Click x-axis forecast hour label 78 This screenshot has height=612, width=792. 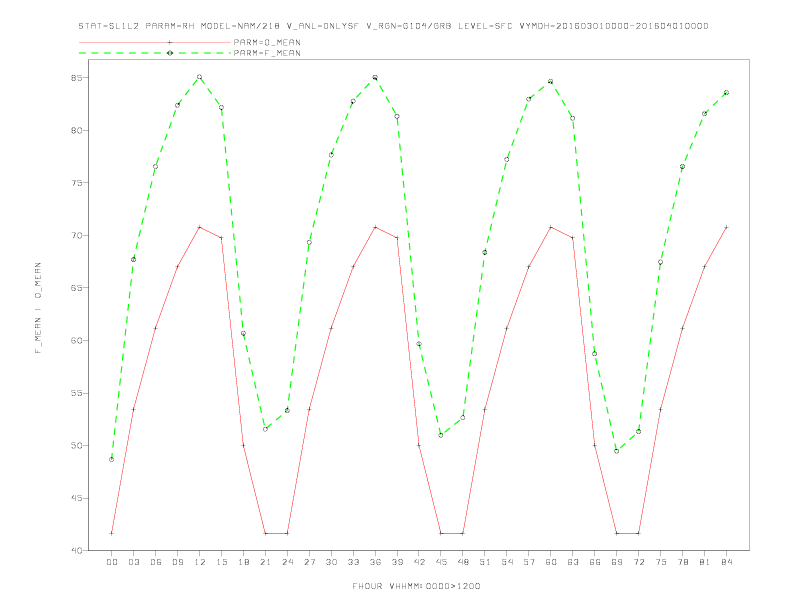pyautogui.click(x=682, y=562)
